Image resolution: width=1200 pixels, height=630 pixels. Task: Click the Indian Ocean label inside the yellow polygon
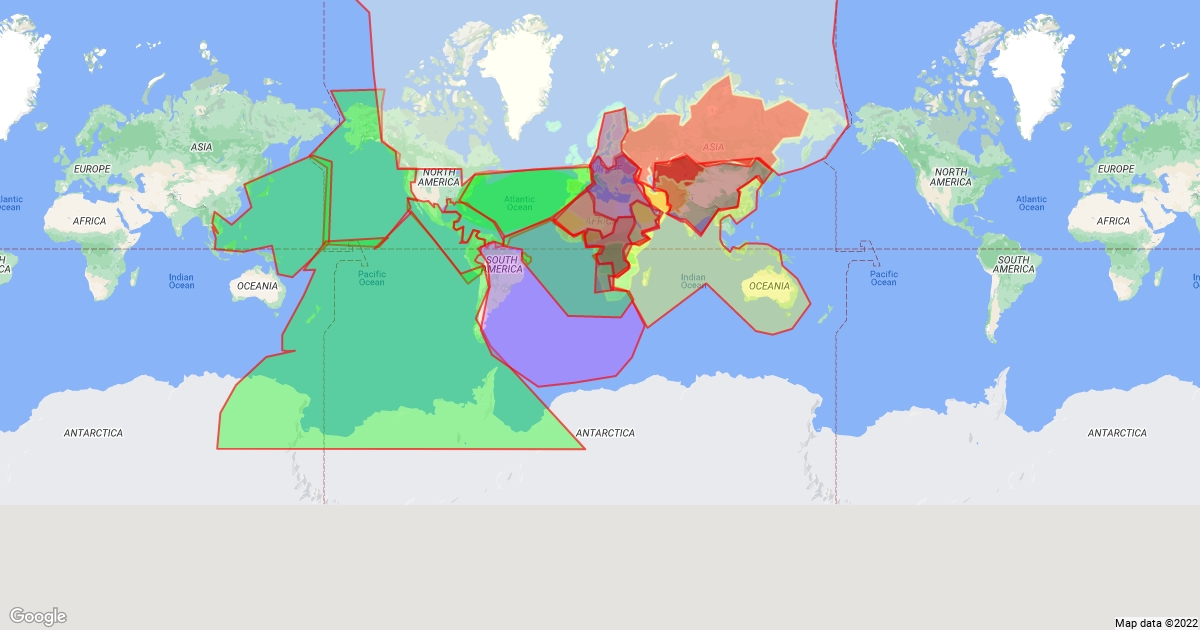click(692, 282)
